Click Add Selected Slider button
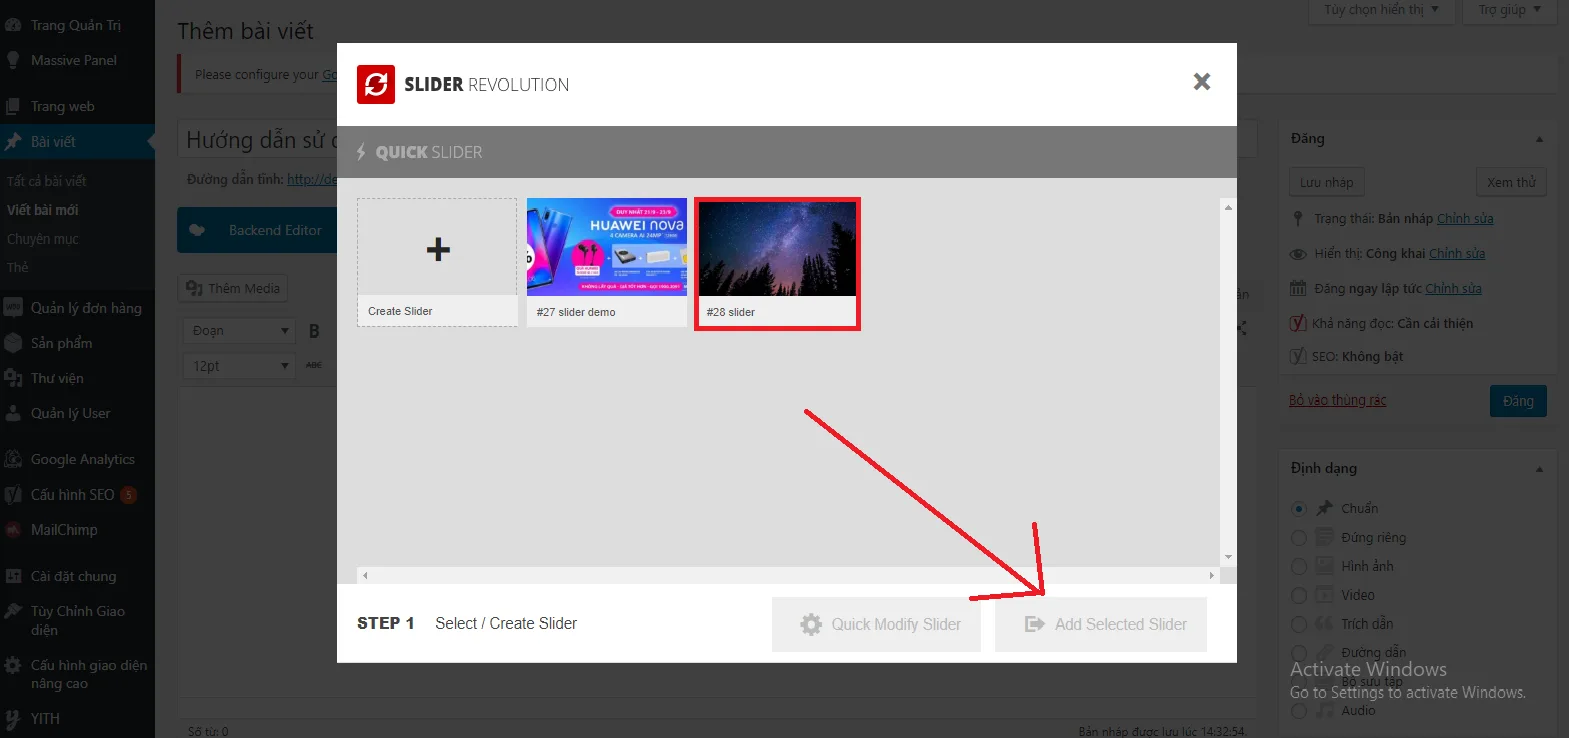 1101,624
